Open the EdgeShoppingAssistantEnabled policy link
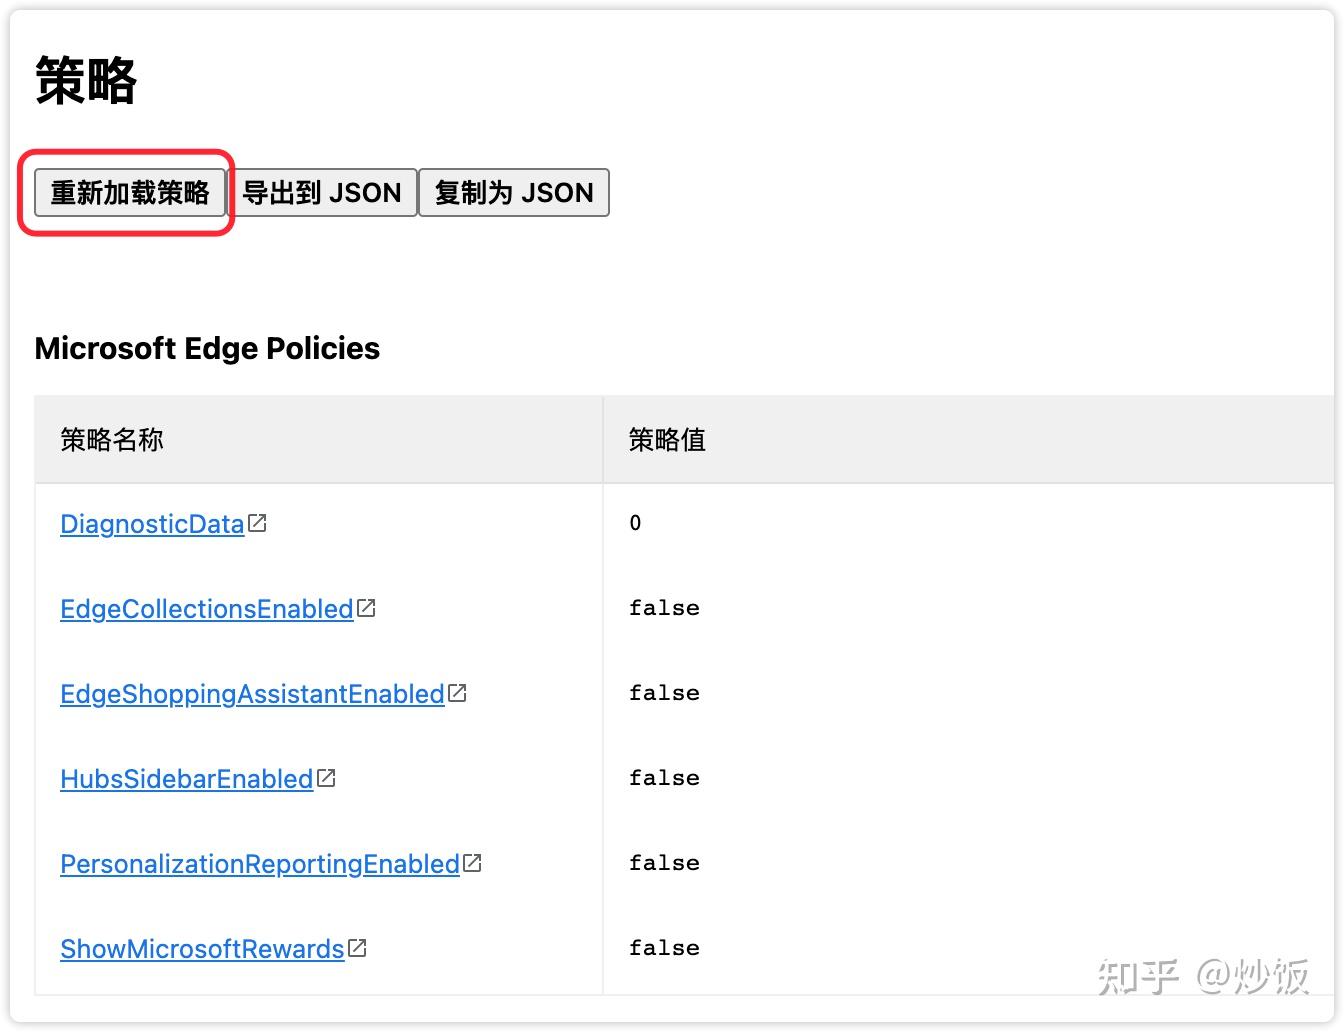 [x=252, y=694]
